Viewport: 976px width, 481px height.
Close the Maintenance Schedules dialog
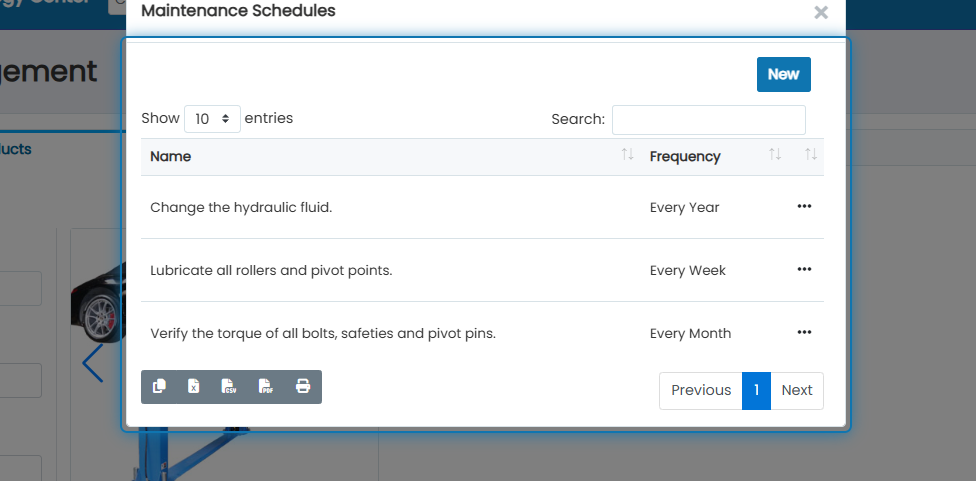(821, 12)
